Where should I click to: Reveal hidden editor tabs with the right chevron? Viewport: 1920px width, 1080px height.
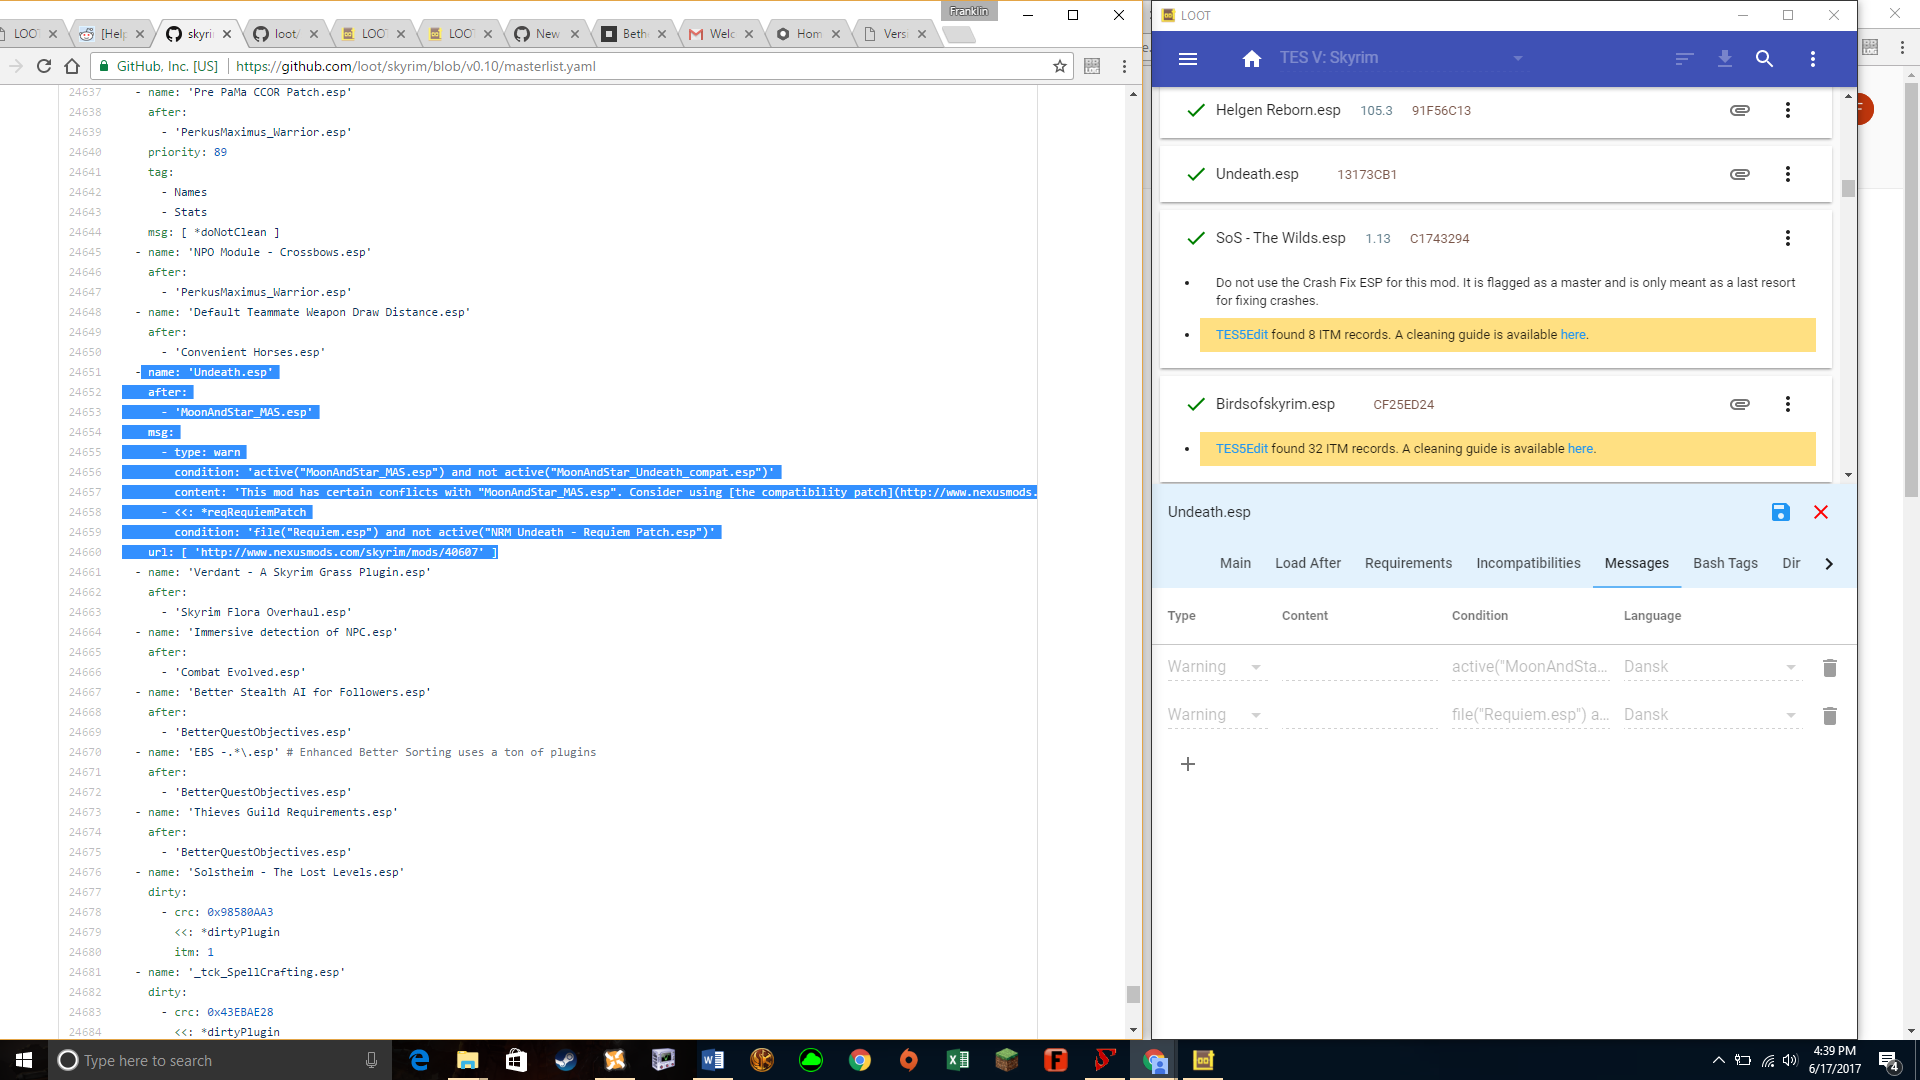pos(1829,563)
